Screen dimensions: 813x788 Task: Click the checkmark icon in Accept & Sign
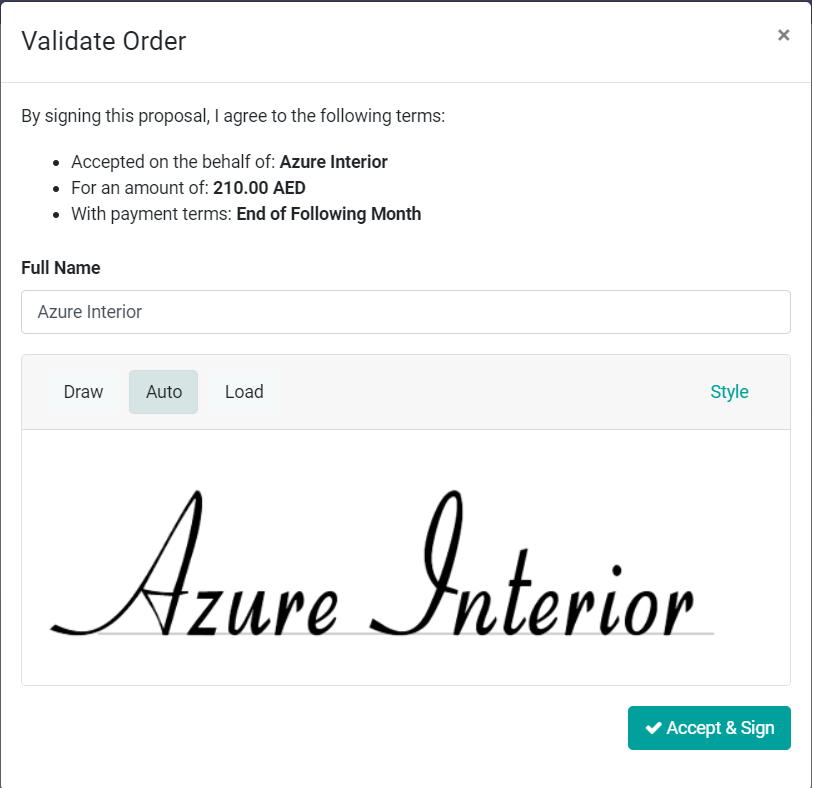pyautogui.click(x=653, y=728)
